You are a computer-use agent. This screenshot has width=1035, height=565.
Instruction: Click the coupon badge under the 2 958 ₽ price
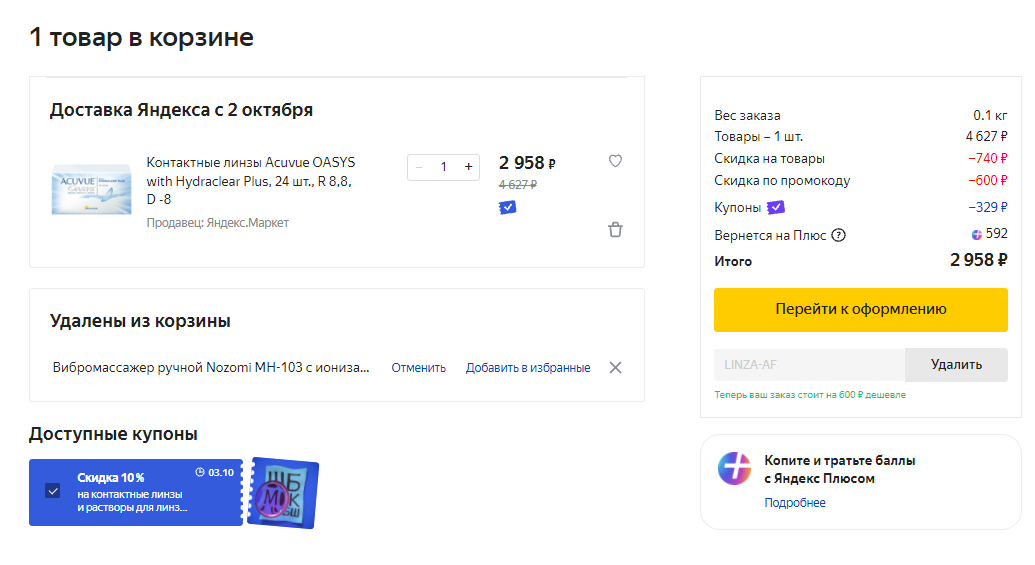pos(508,207)
